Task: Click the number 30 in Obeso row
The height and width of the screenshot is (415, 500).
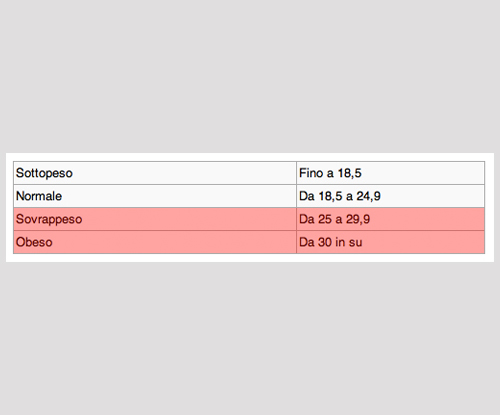Action: point(325,242)
